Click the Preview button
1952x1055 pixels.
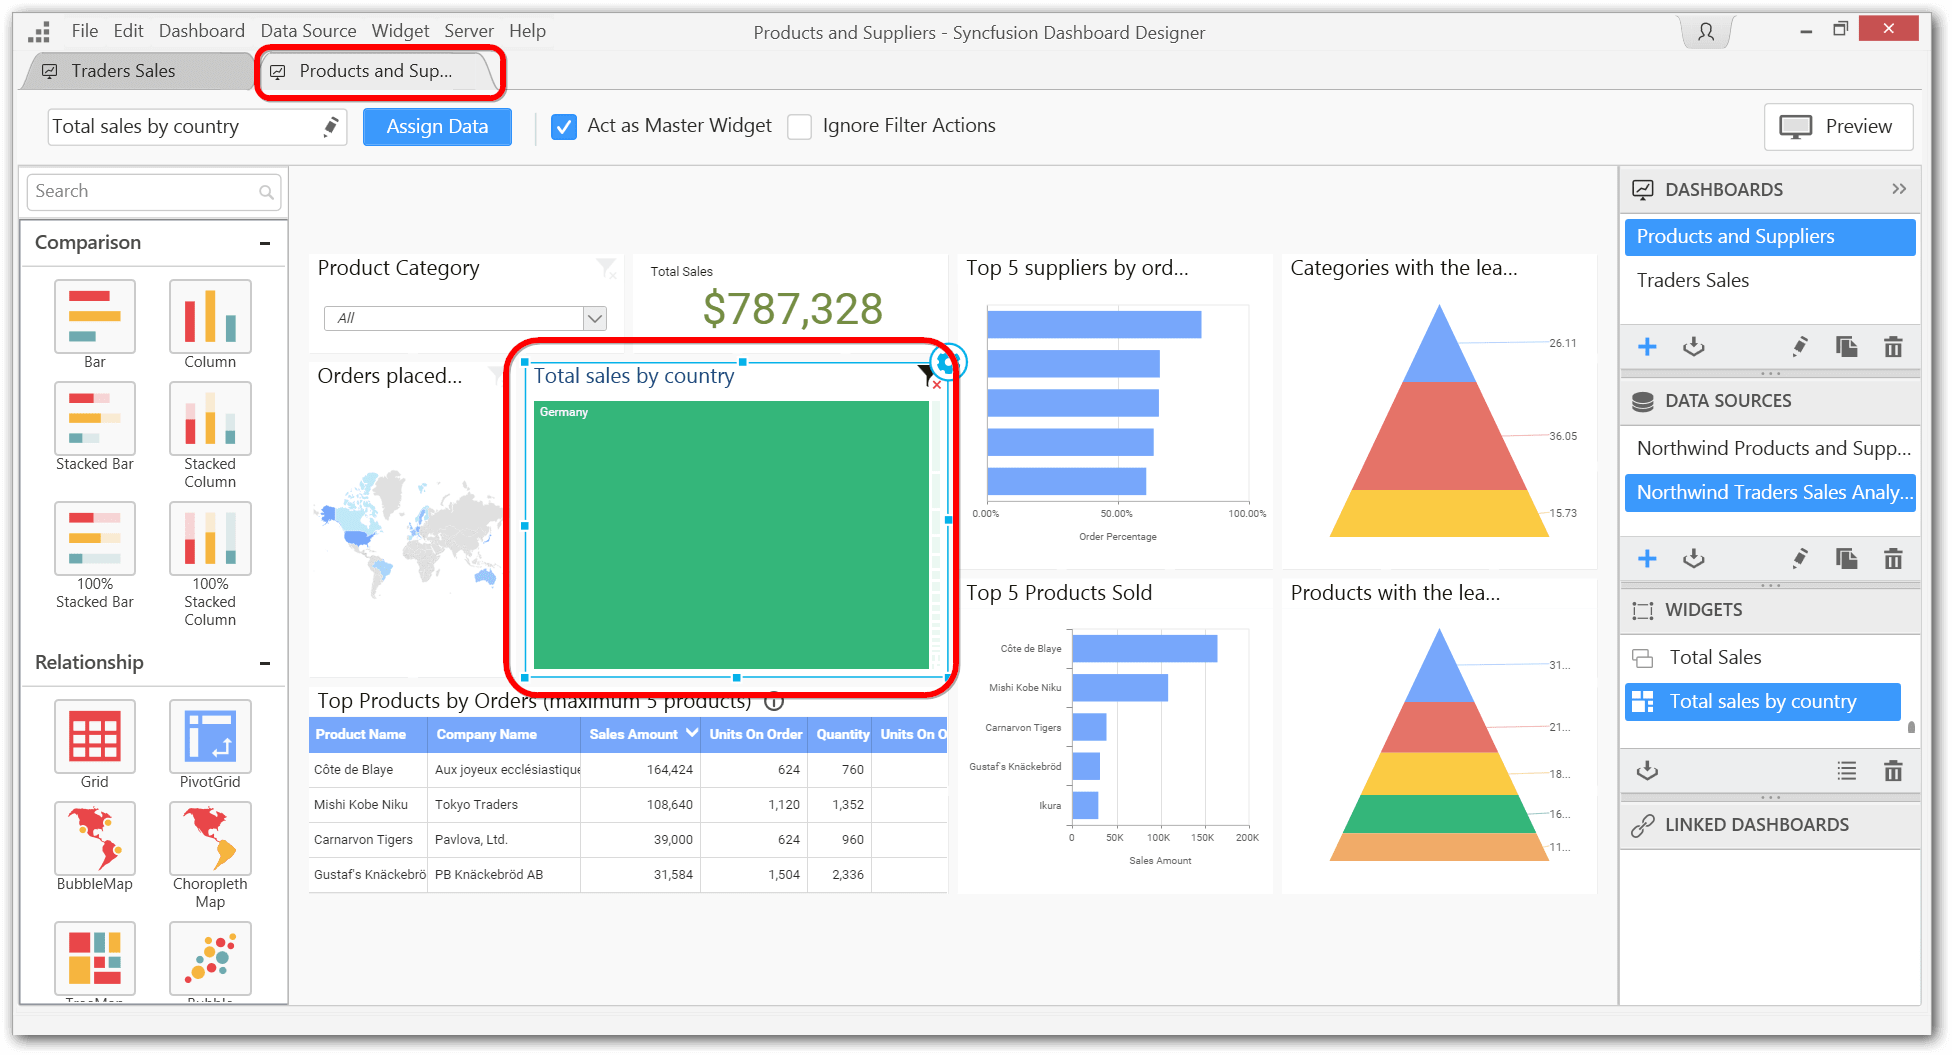click(x=1838, y=127)
